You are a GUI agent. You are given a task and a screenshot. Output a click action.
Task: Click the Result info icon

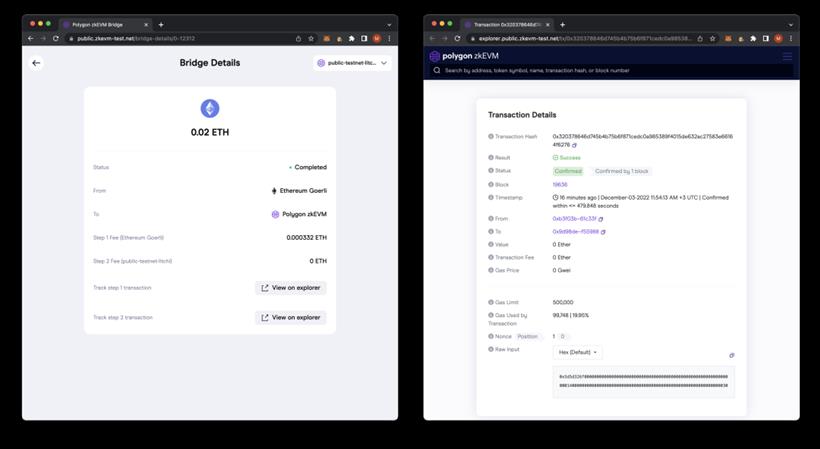tap(491, 157)
